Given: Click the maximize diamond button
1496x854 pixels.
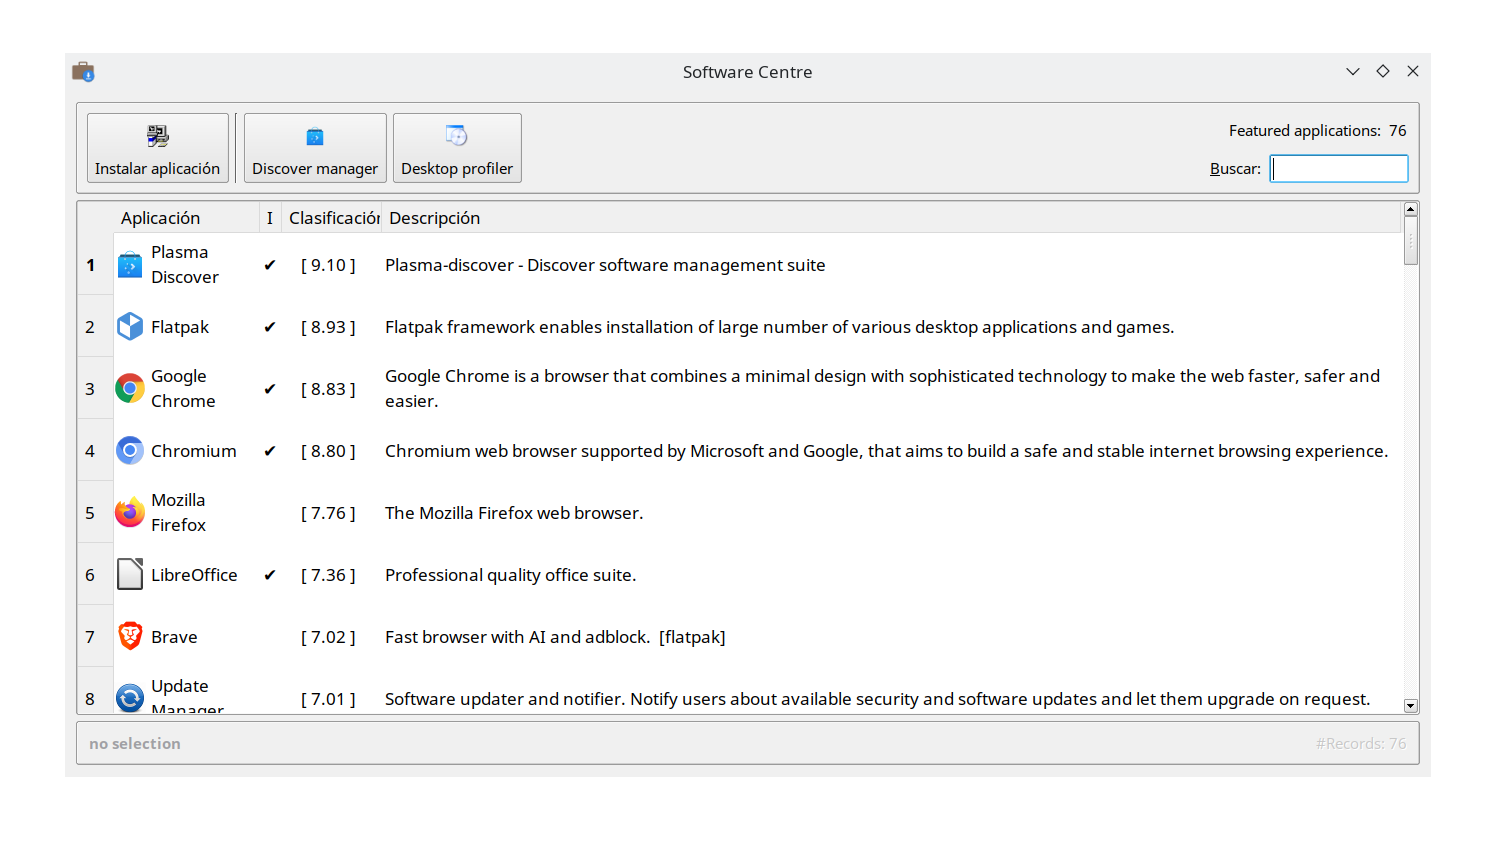Looking at the screenshot, I should [1383, 71].
